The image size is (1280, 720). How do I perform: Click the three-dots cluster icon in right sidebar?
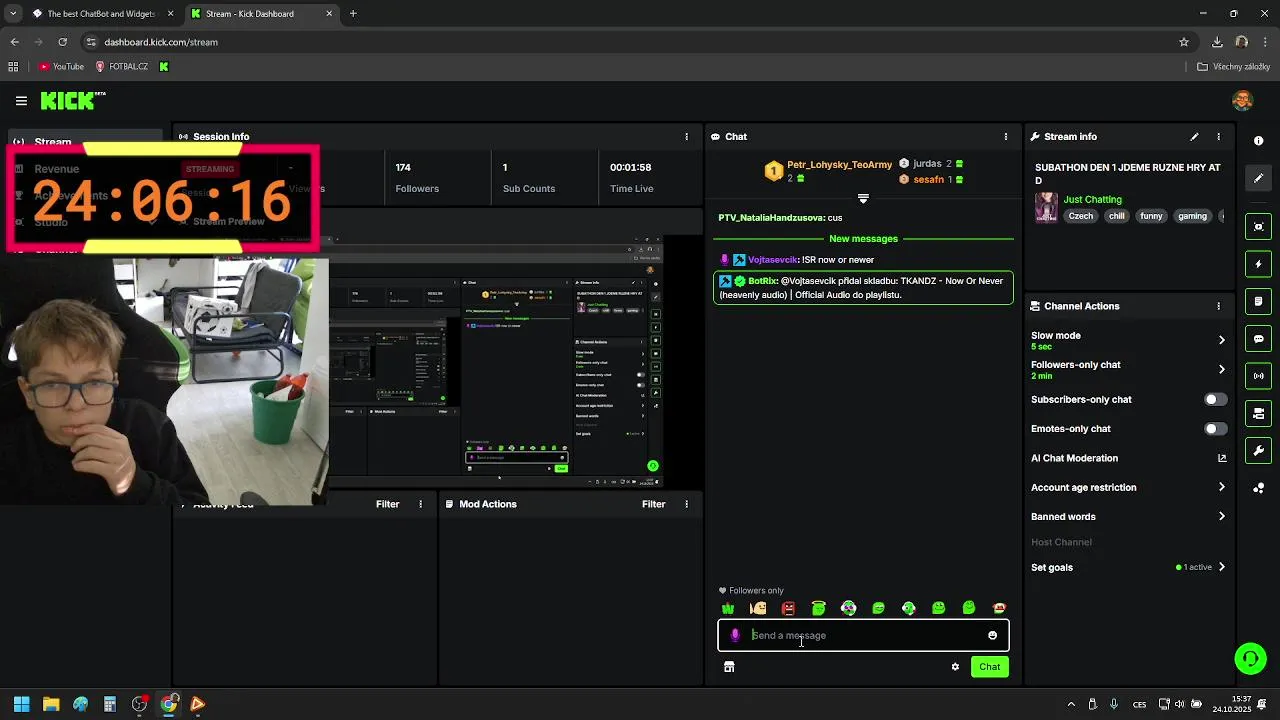tap(1259, 488)
